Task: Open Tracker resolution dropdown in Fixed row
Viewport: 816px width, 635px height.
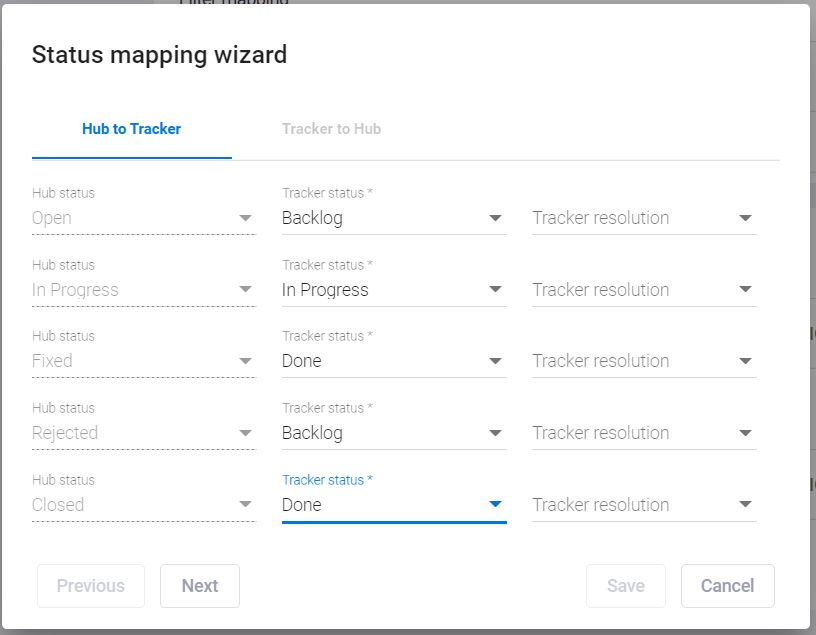Action: (644, 361)
